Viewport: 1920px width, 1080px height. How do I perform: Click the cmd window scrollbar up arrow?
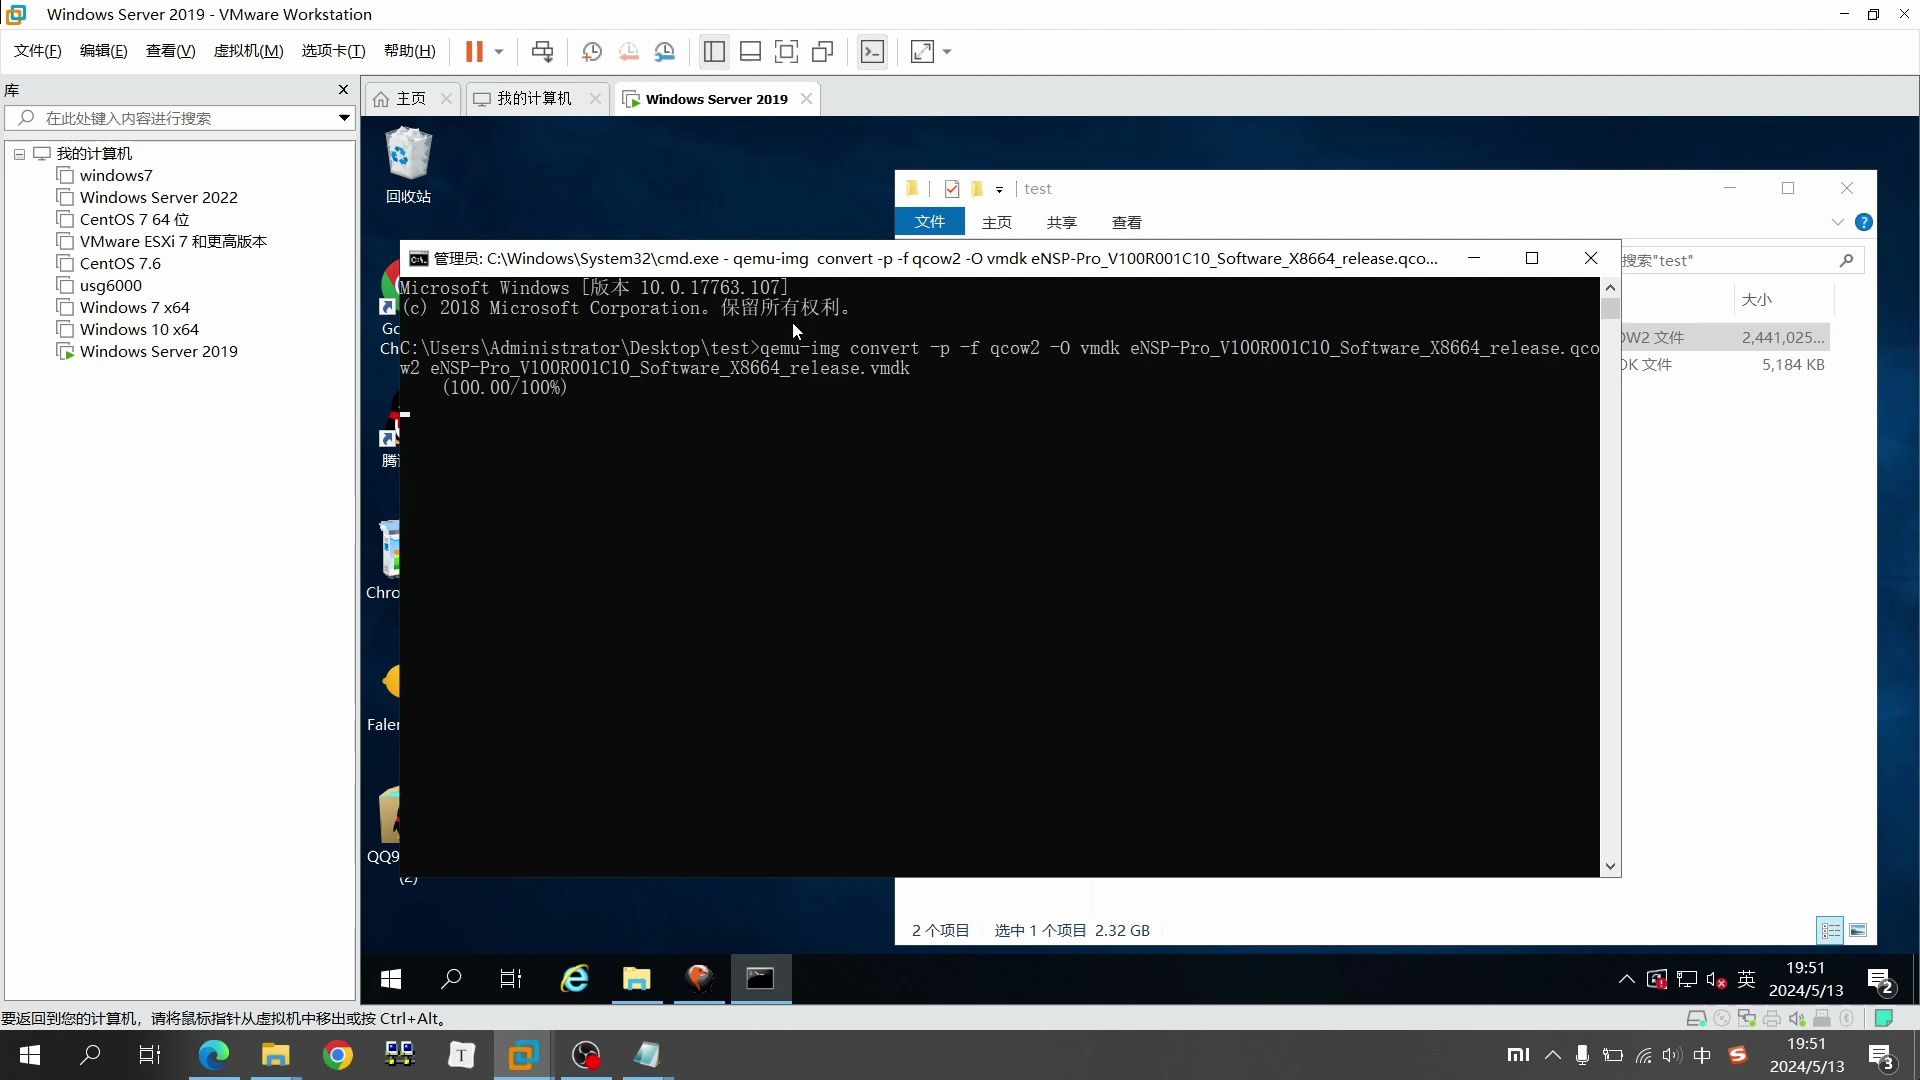tap(1610, 288)
